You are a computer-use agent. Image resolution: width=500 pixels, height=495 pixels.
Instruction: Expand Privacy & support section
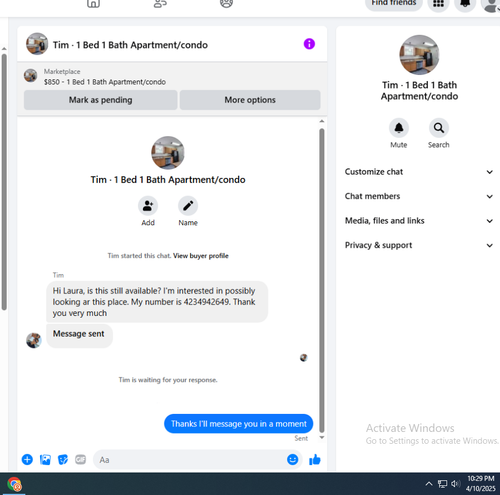[x=419, y=245]
